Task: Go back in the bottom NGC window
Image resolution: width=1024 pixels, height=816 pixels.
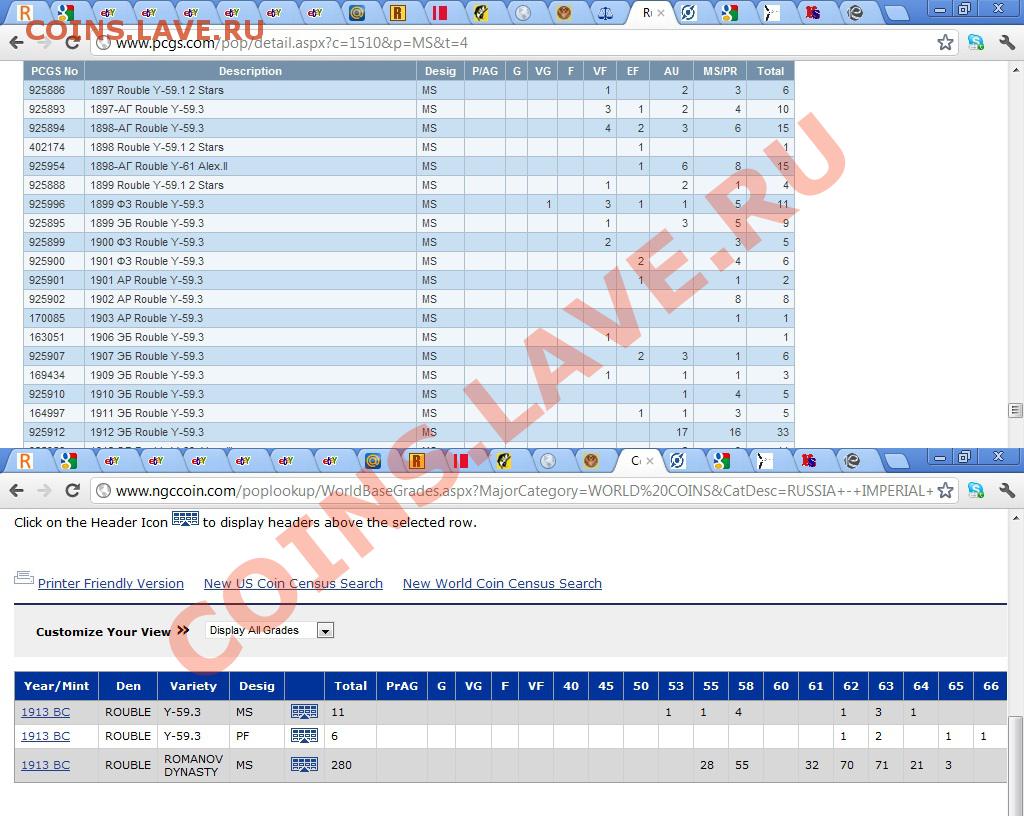Action: [16, 491]
